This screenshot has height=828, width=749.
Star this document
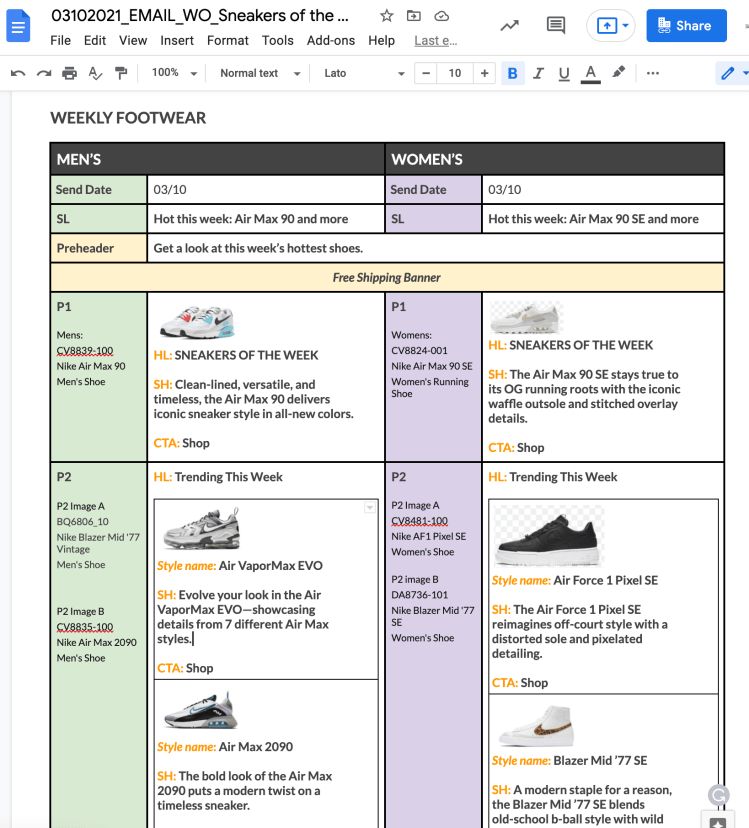click(x=386, y=16)
